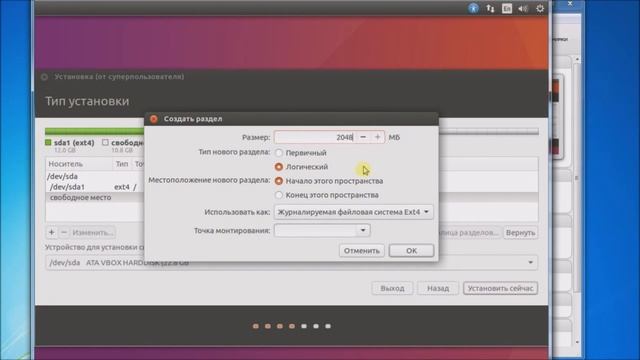The height and width of the screenshot is (360, 640).
Task: Click the accessibility icon in top panel
Action: pyautogui.click(x=473, y=8)
